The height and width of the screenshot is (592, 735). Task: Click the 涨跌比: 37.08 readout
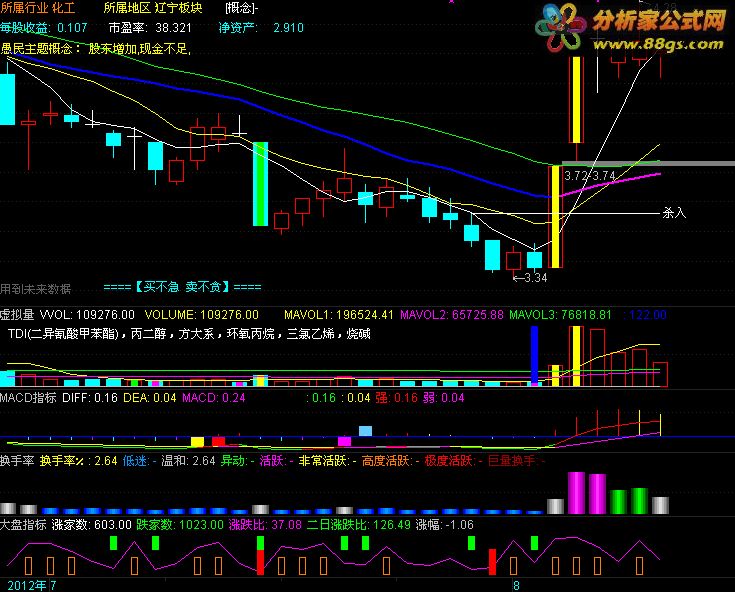pyautogui.click(x=265, y=525)
